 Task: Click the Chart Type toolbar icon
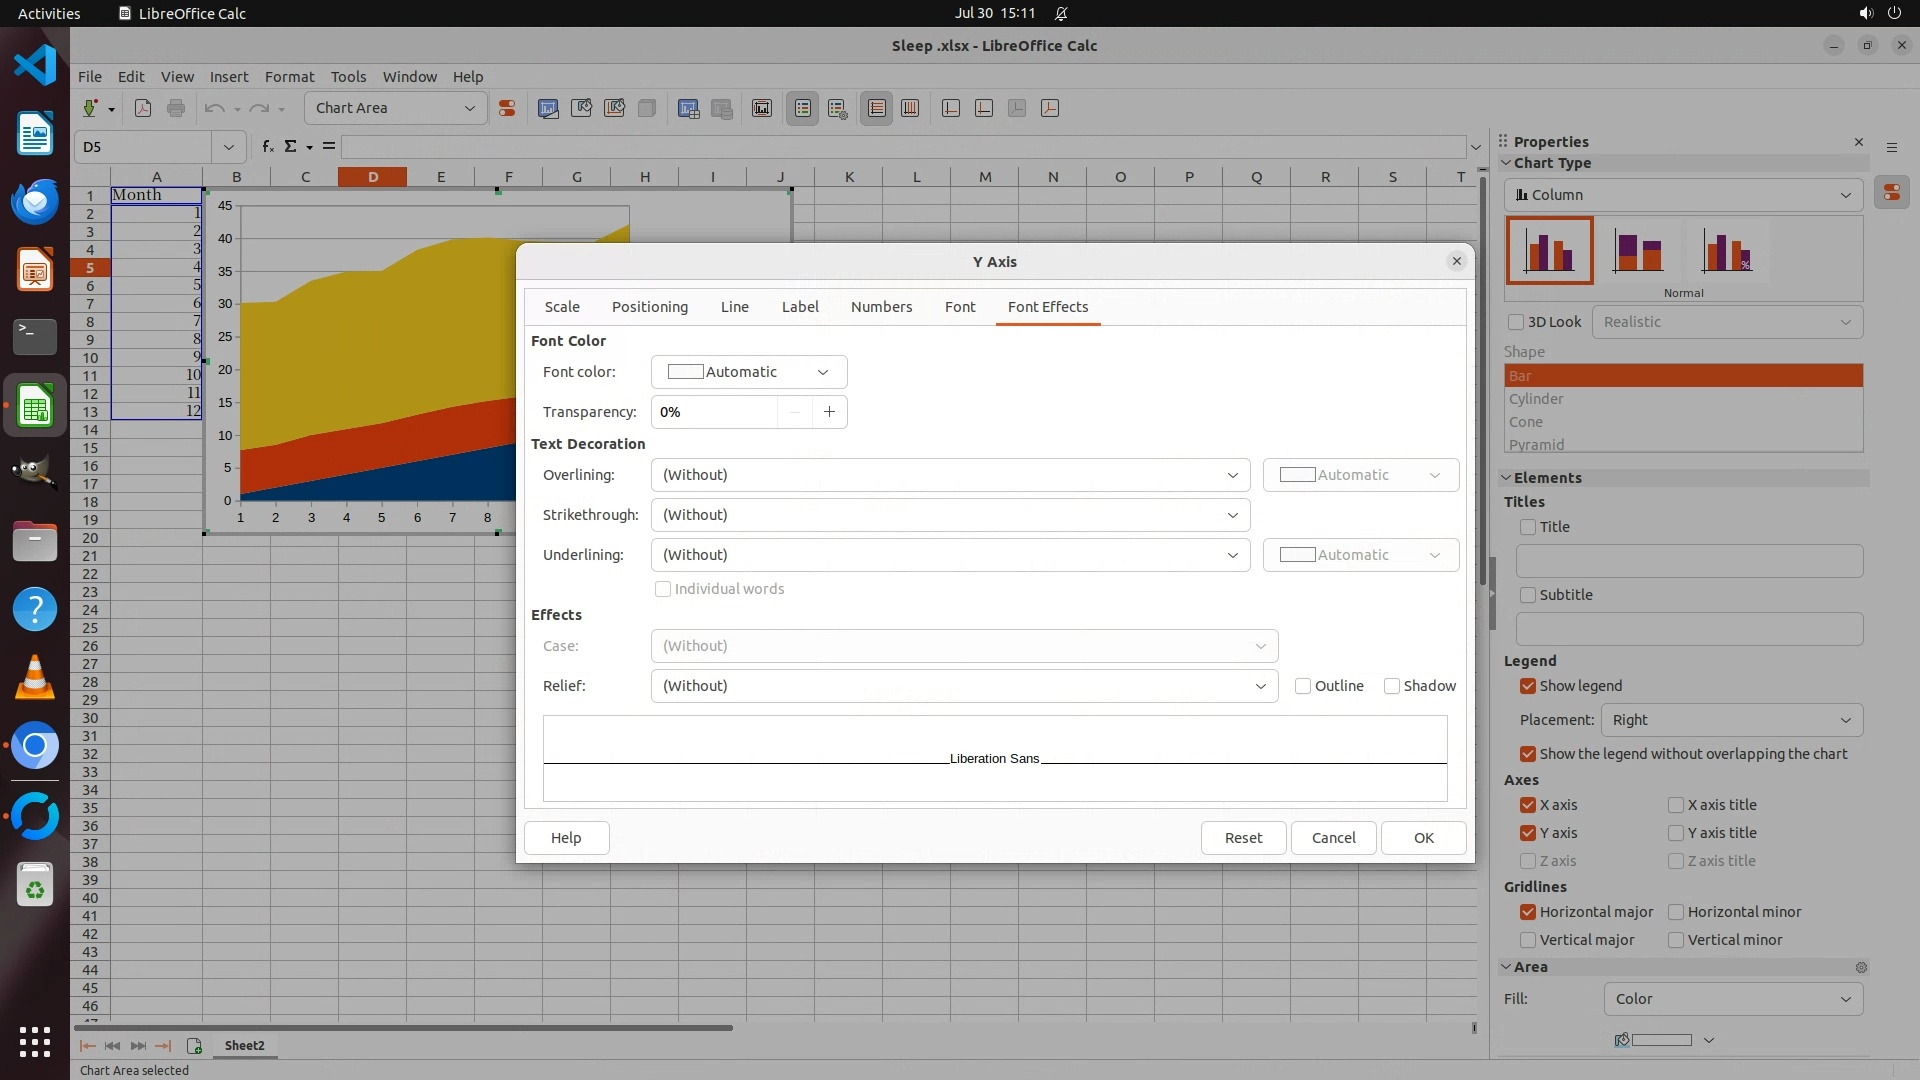pos(548,108)
